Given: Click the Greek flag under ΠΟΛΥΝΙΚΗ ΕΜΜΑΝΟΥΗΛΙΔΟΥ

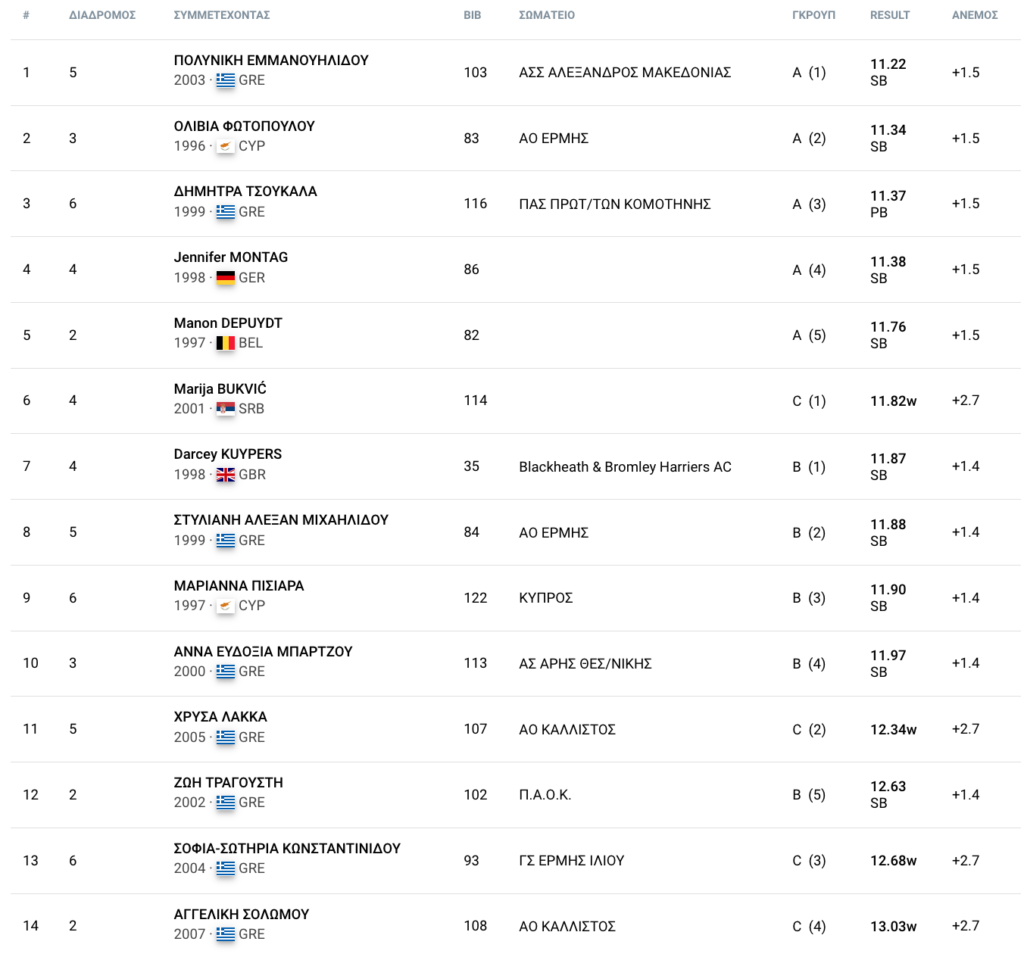Looking at the screenshot, I should (x=225, y=80).
